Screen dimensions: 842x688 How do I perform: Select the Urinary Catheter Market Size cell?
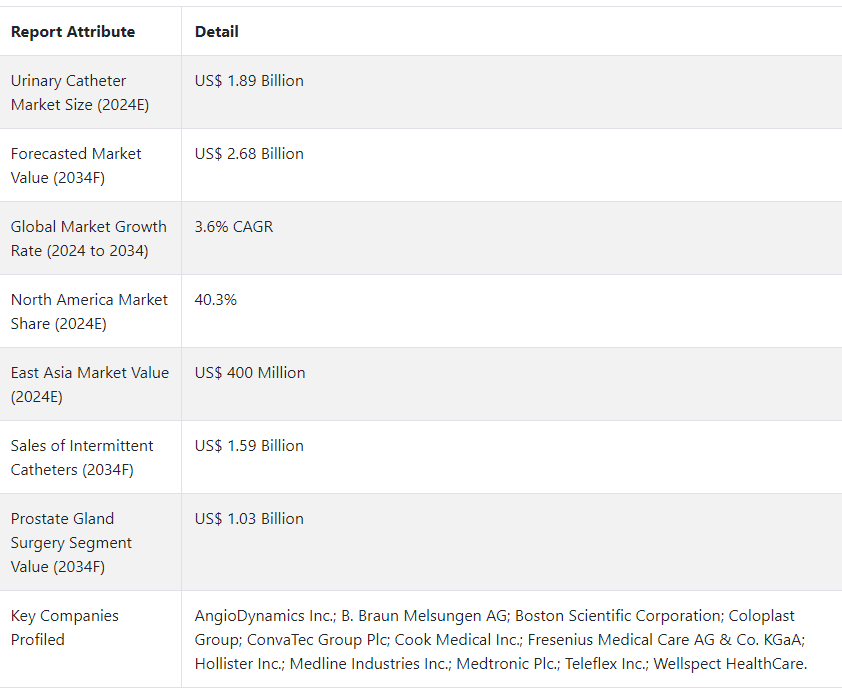coord(80,92)
